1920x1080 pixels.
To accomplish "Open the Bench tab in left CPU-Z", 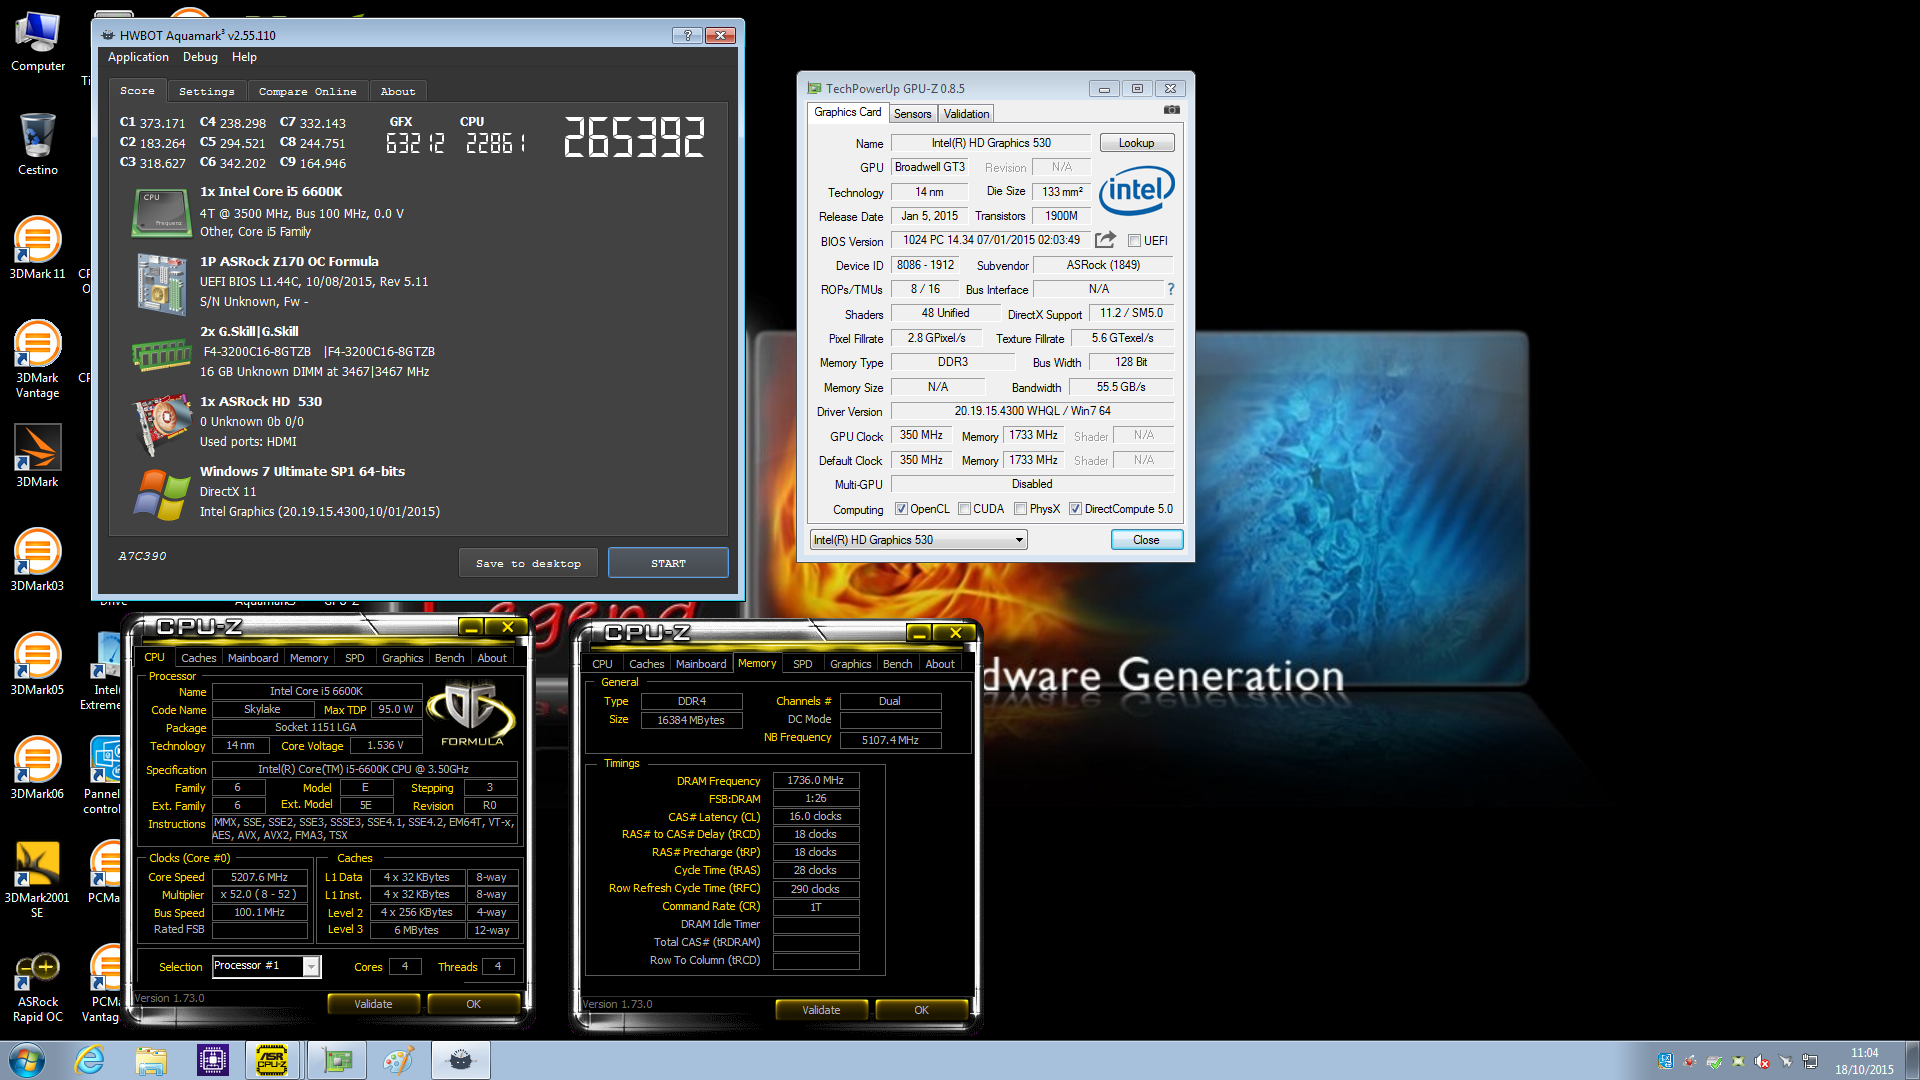I will pyautogui.click(x=449, y=658).
